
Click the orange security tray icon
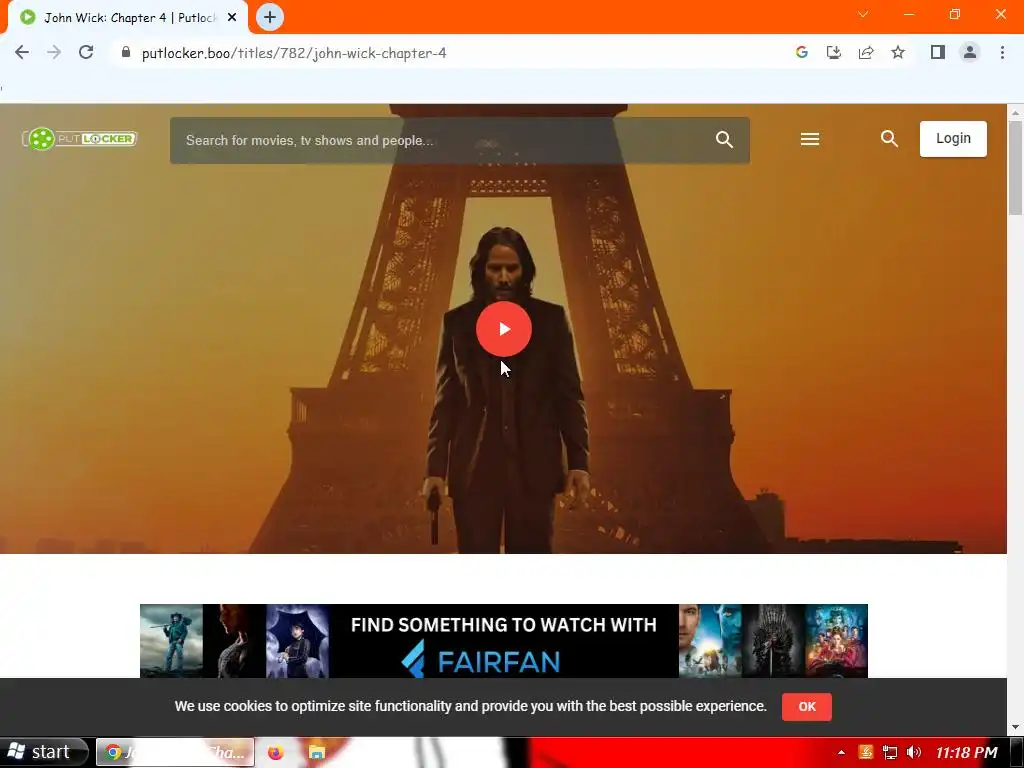[865, 752]
